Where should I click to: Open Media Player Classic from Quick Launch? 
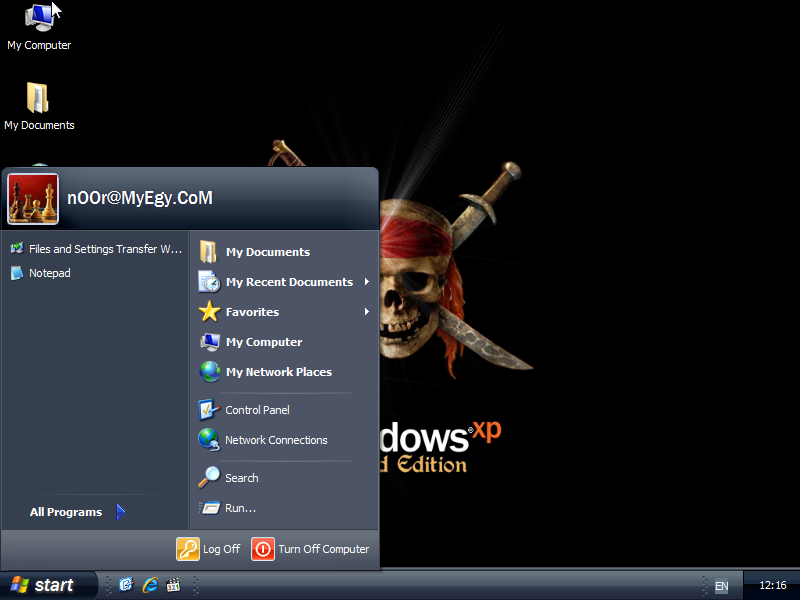click(x=172, y=585)
